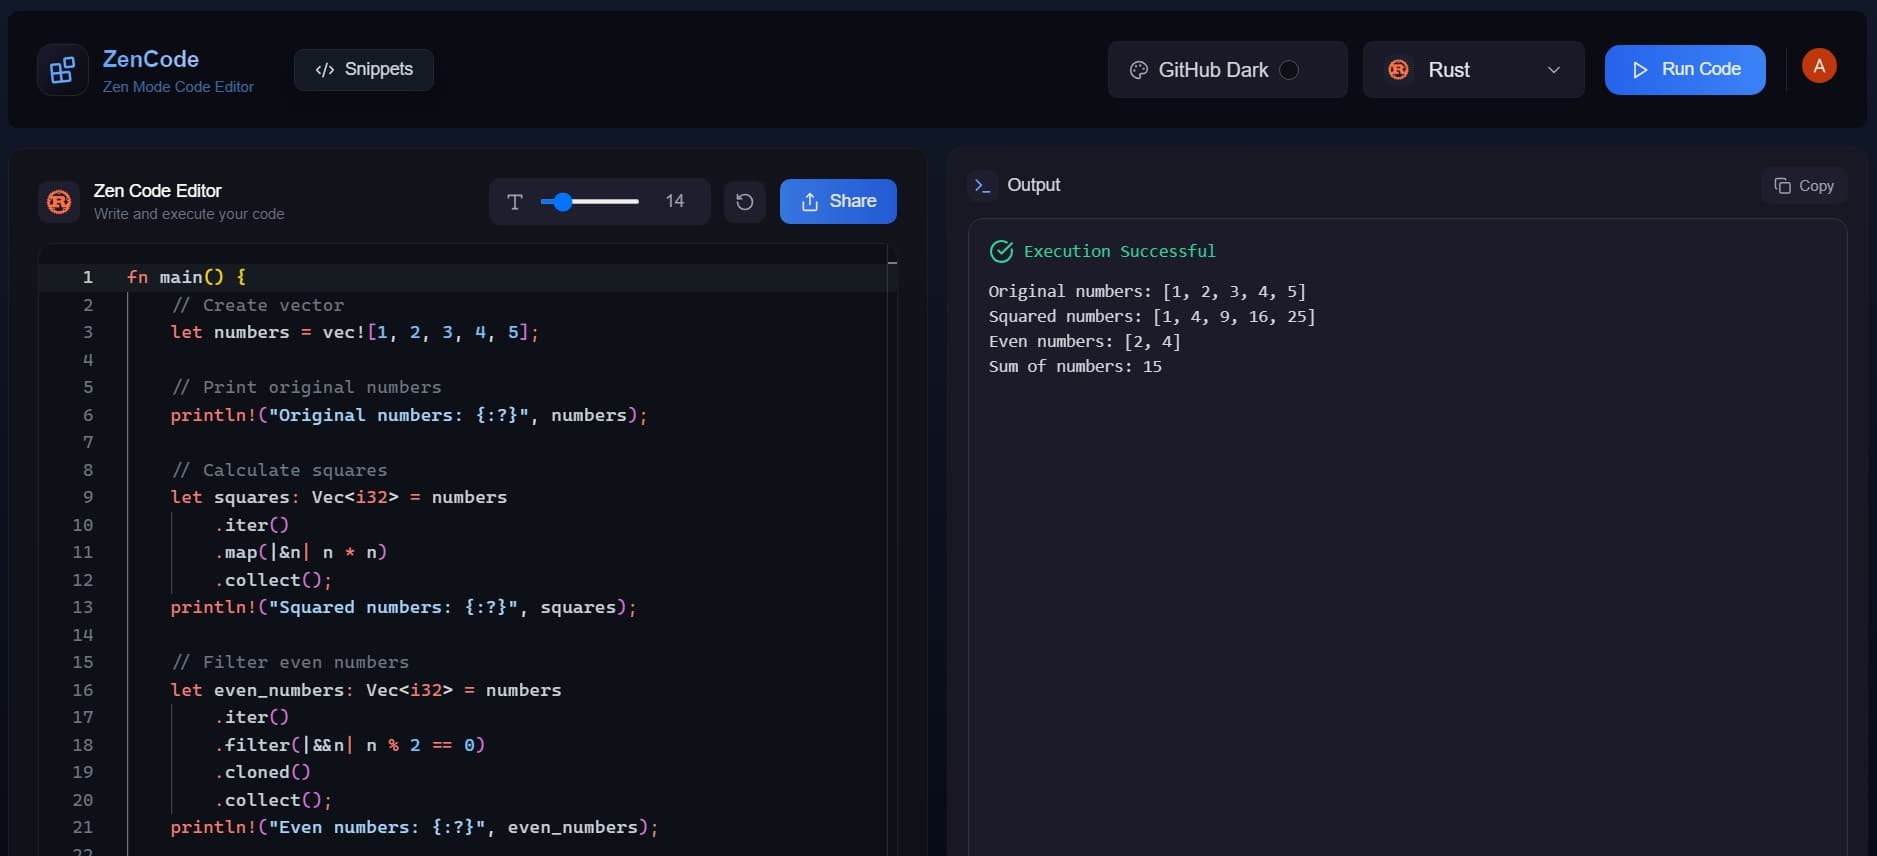Expand the Rust language dropdown chevron
Screen dimensions: 1877x856
pos(1553,70)
